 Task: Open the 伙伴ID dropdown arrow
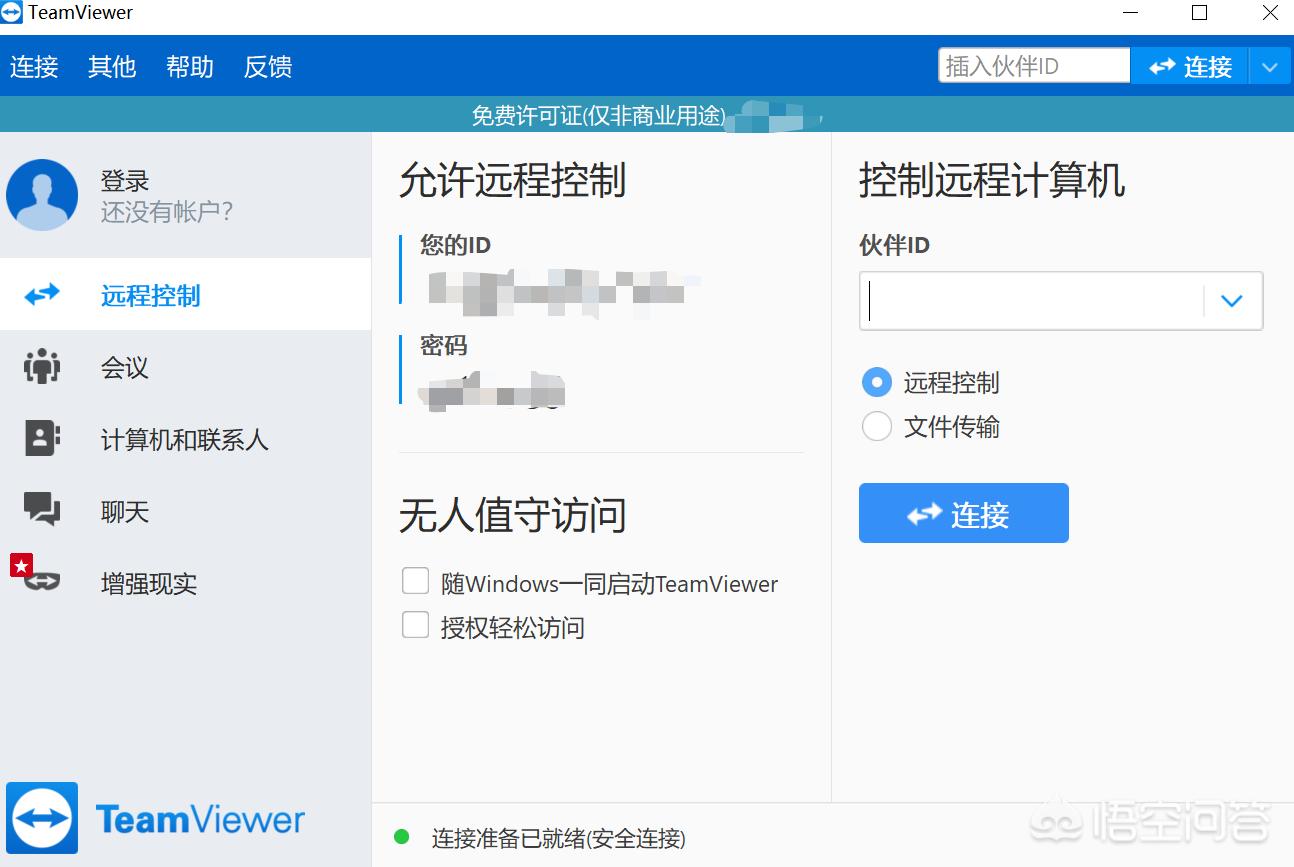(x=1231, y=300)
